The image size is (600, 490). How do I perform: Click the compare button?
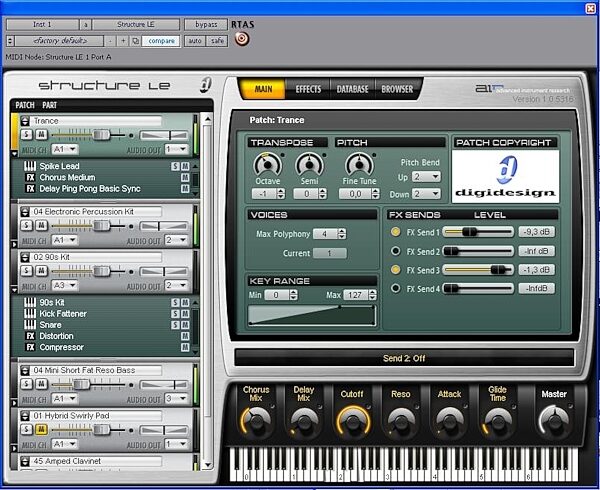tap(161, 41)
